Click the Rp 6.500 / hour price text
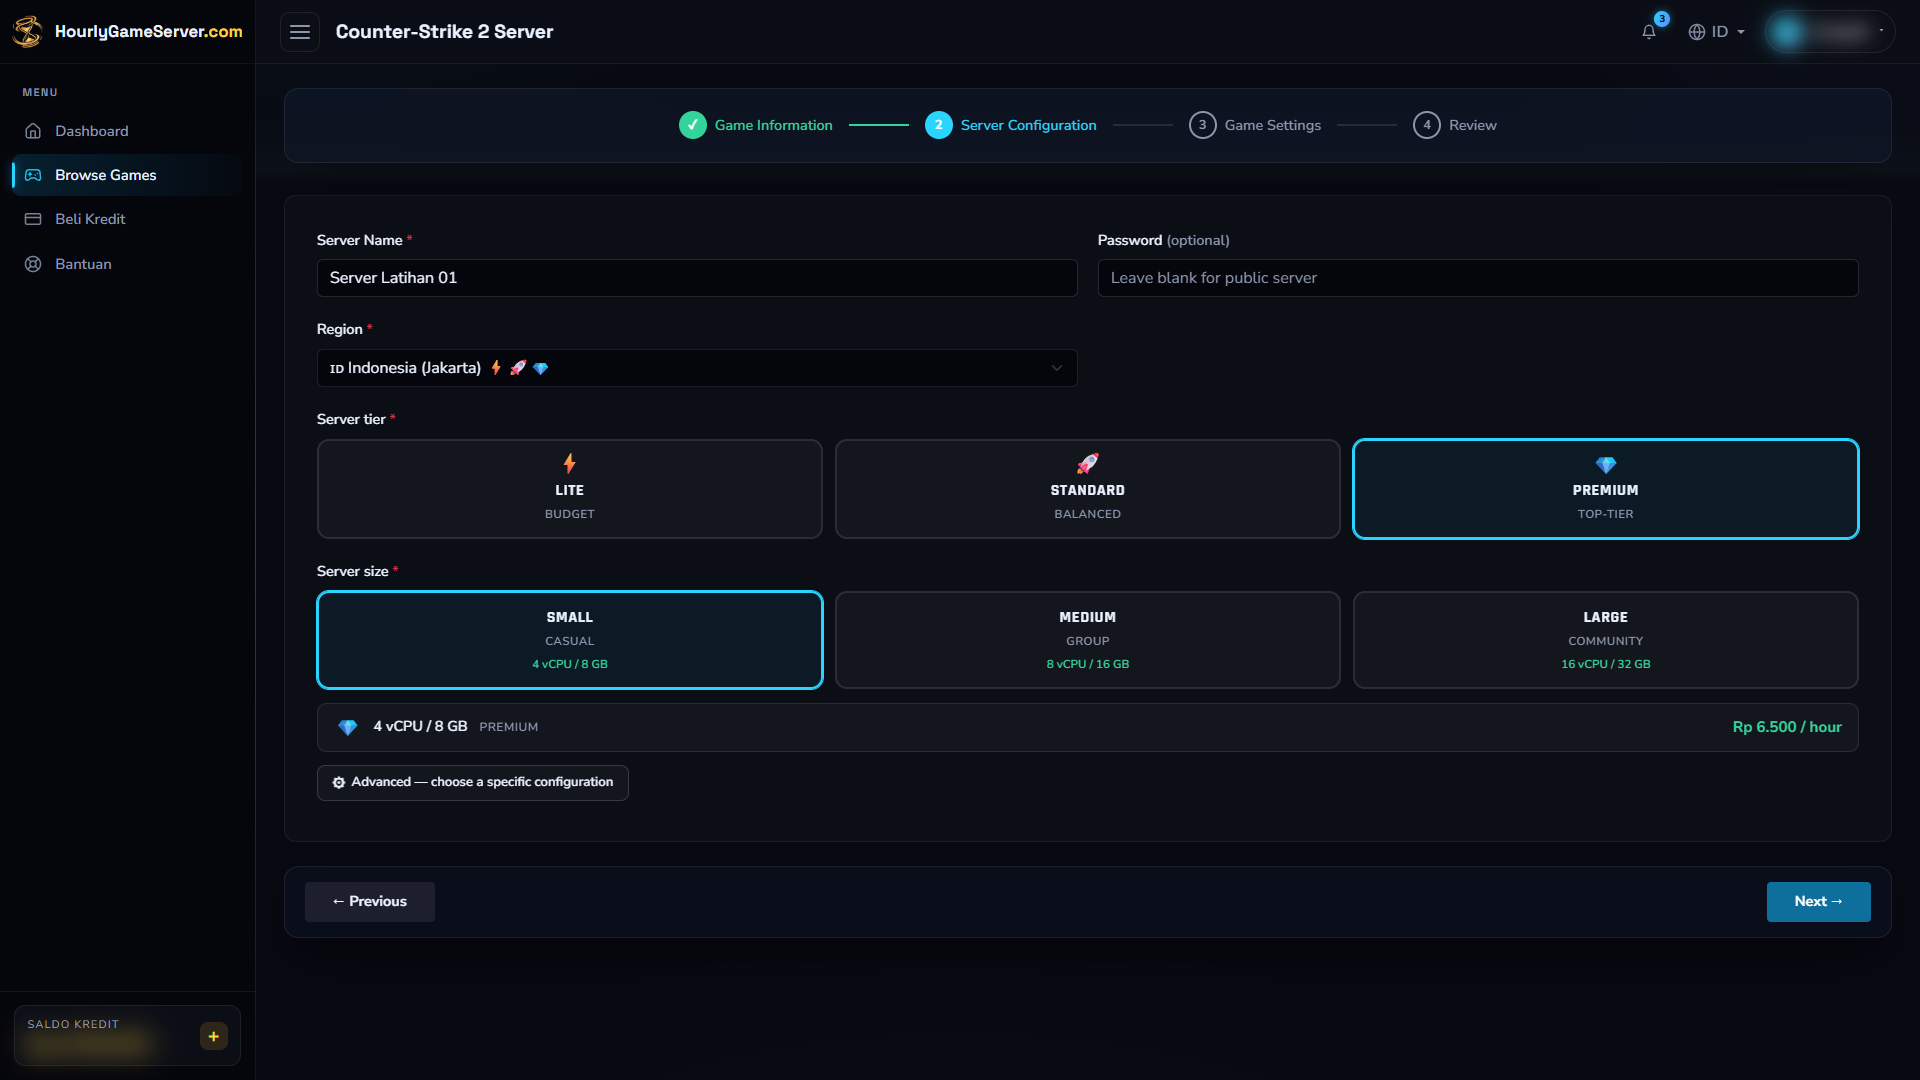 click(x=1787, y=727)
